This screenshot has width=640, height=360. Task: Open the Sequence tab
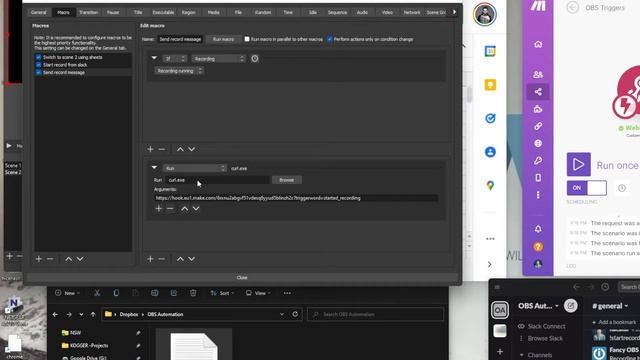point(337,13)
